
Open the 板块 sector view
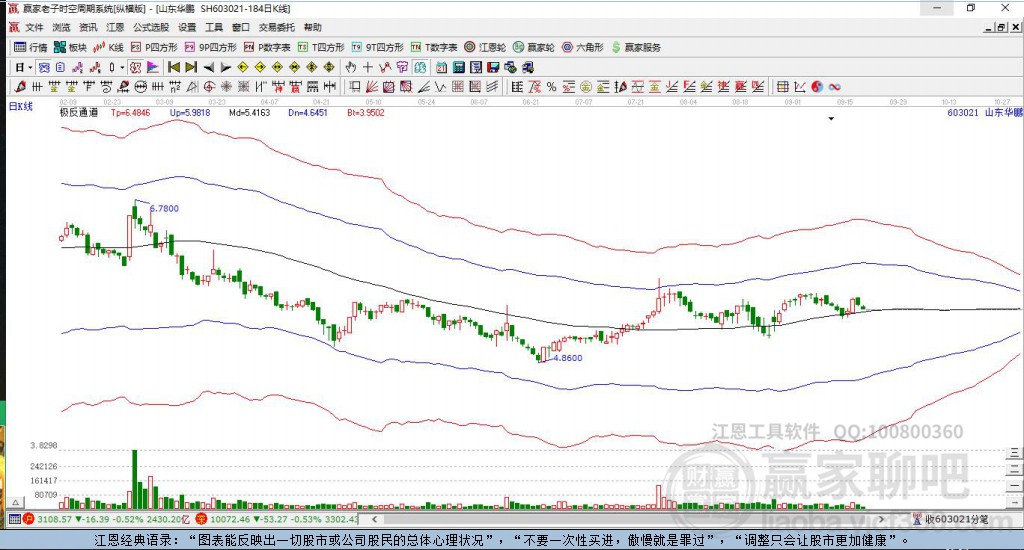tap(70, 47)
